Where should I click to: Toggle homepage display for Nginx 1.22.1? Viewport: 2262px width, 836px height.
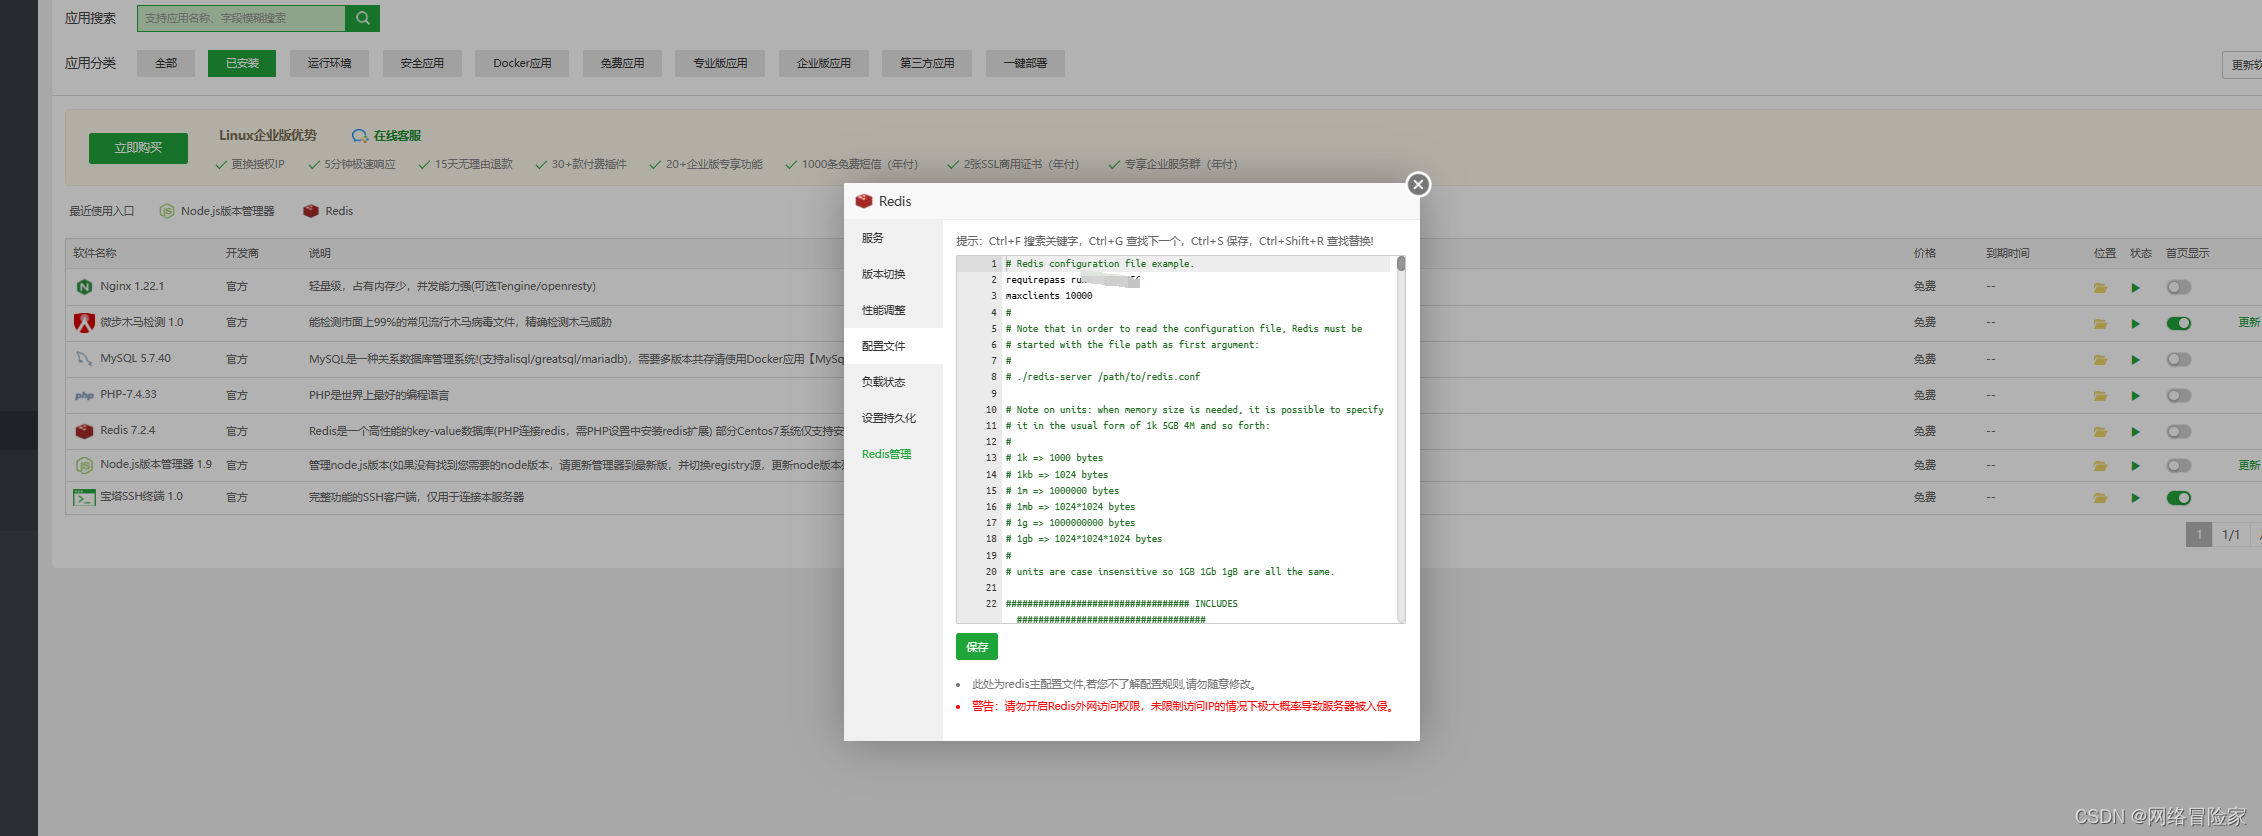click(2179, 287)
